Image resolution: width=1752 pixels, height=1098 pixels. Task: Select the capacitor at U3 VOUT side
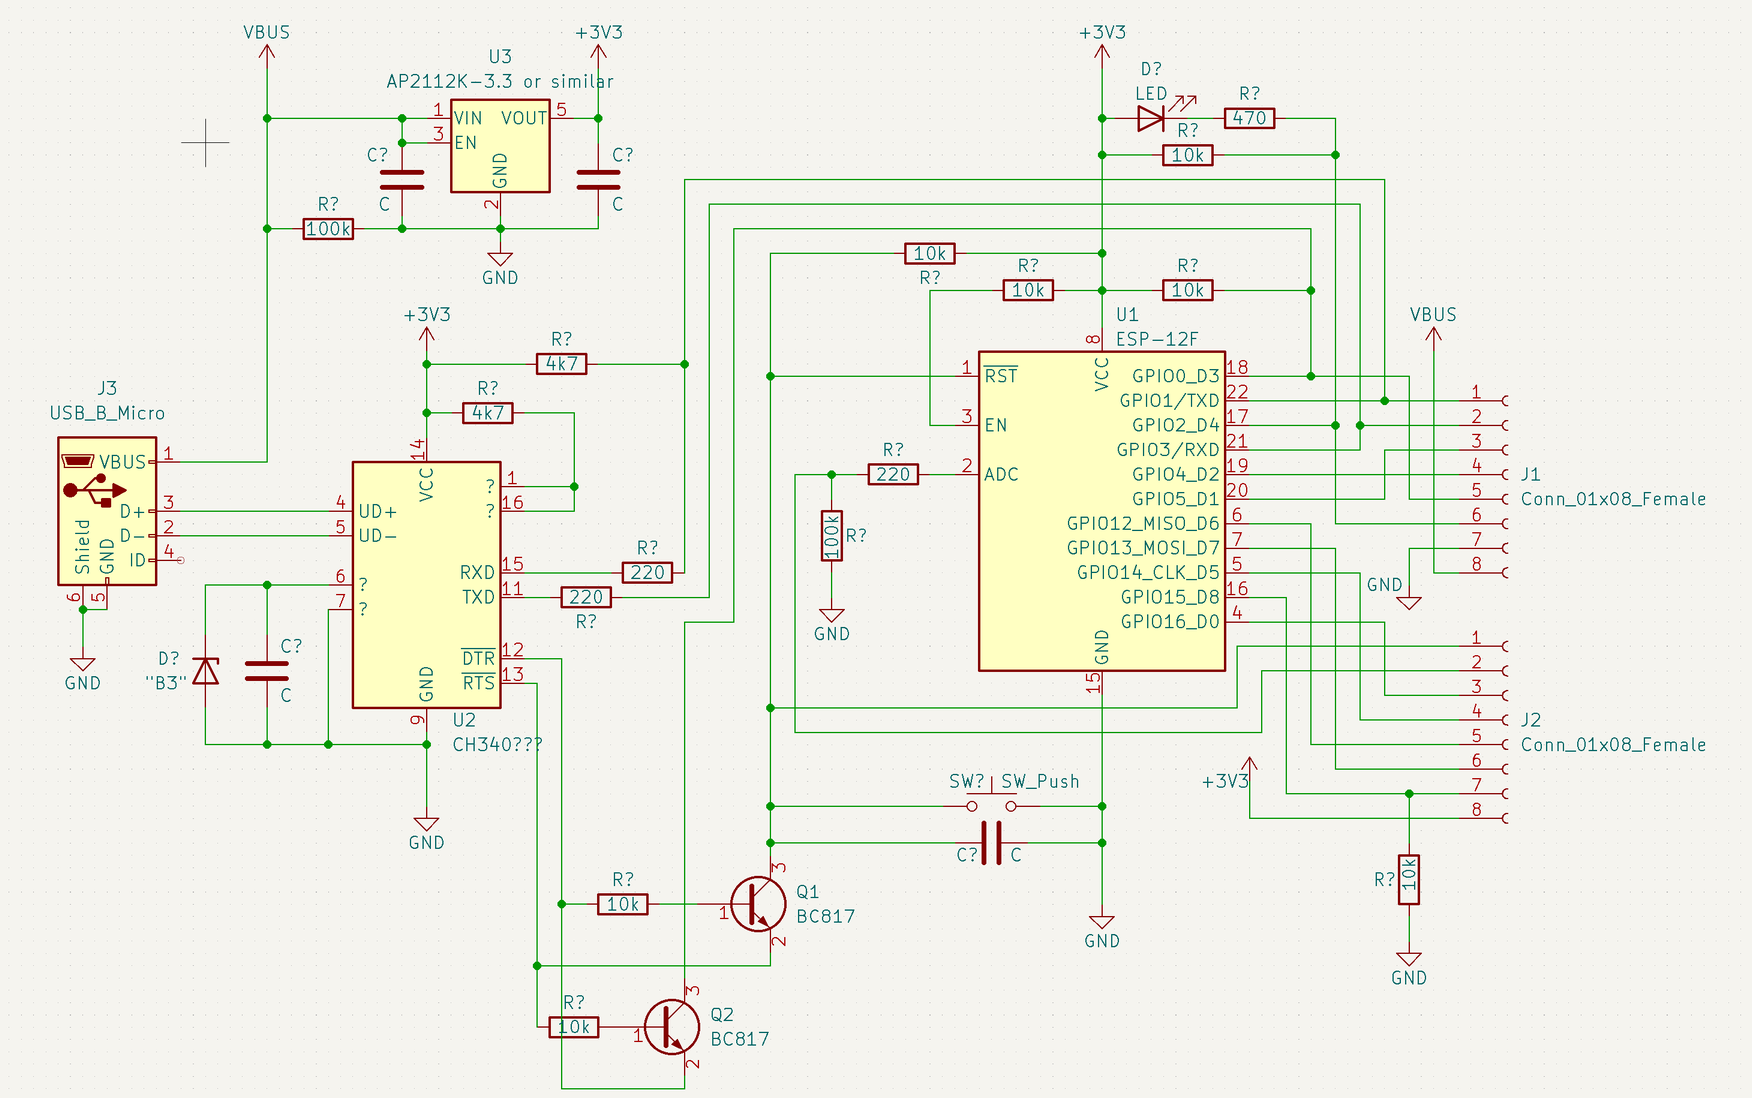[598, 180]
